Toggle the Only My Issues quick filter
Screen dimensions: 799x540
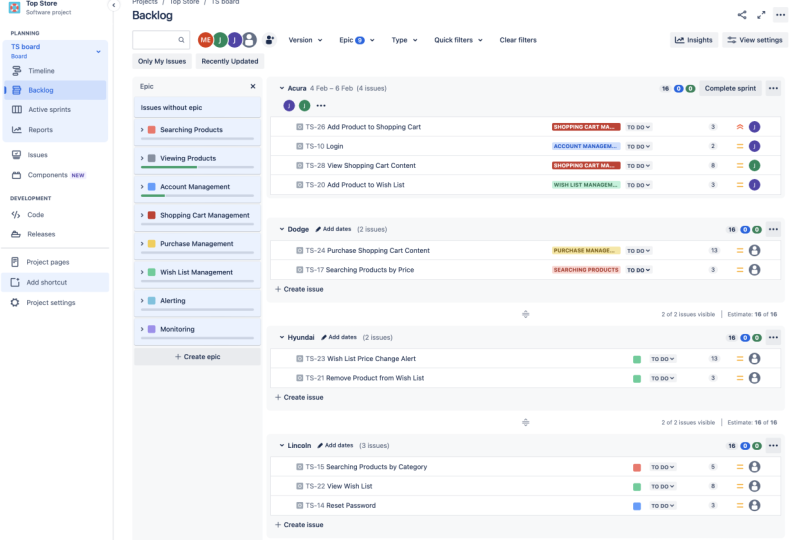[x=162, y=61]
